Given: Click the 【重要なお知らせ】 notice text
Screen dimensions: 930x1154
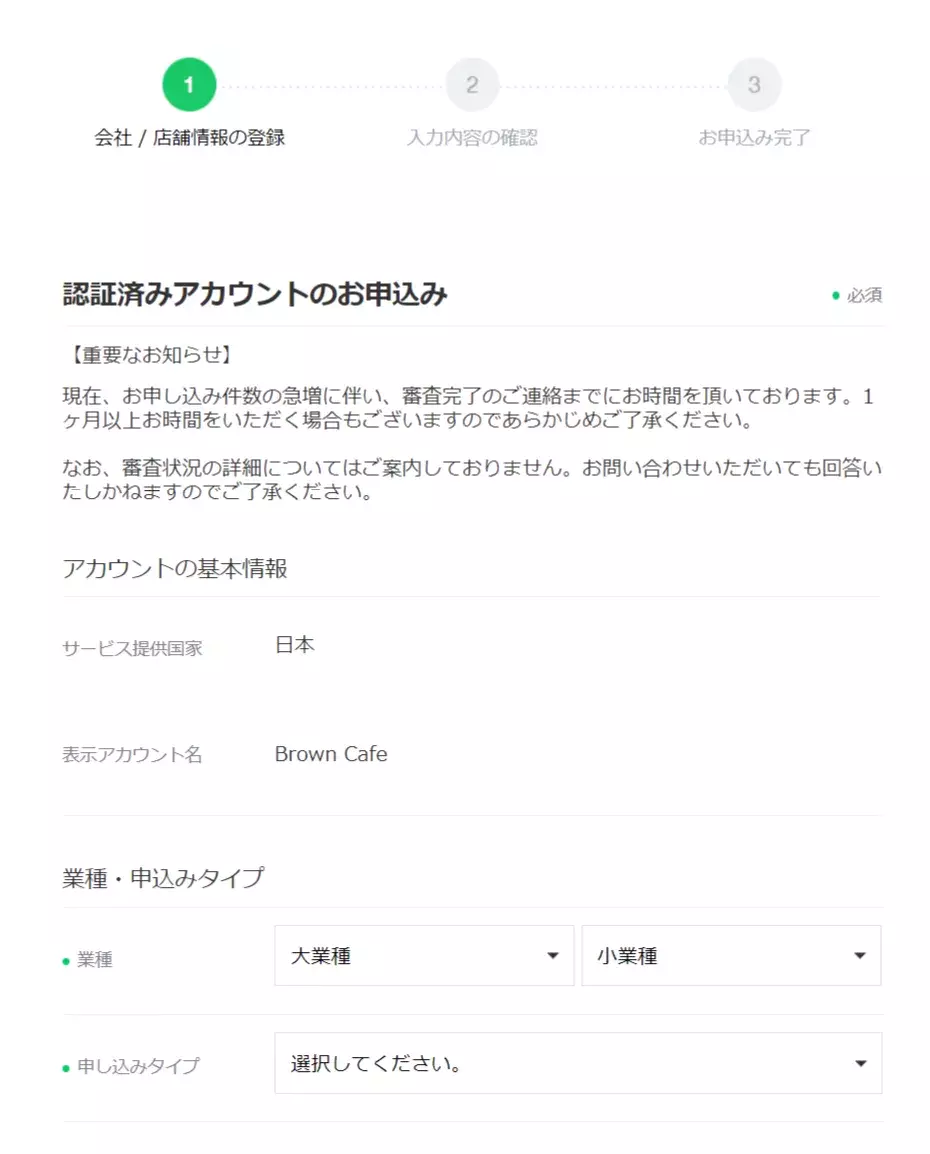Looking at the screenshot, I should click(151, 355).
